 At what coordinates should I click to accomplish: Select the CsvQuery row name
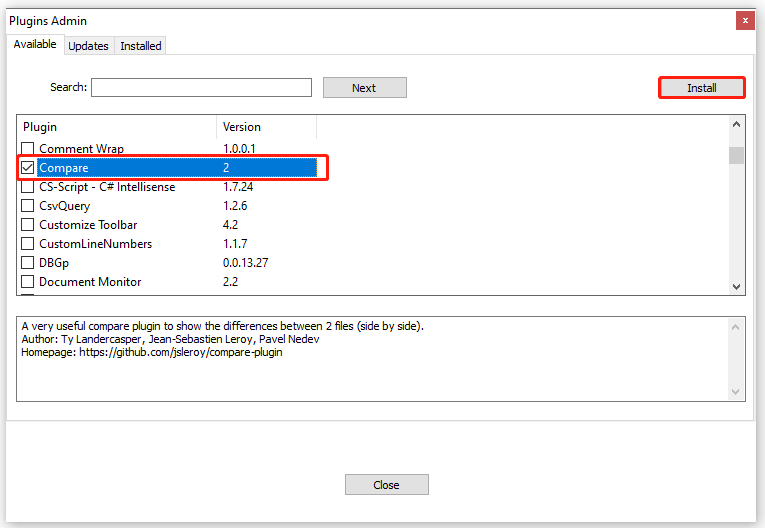tap(64, 205)
